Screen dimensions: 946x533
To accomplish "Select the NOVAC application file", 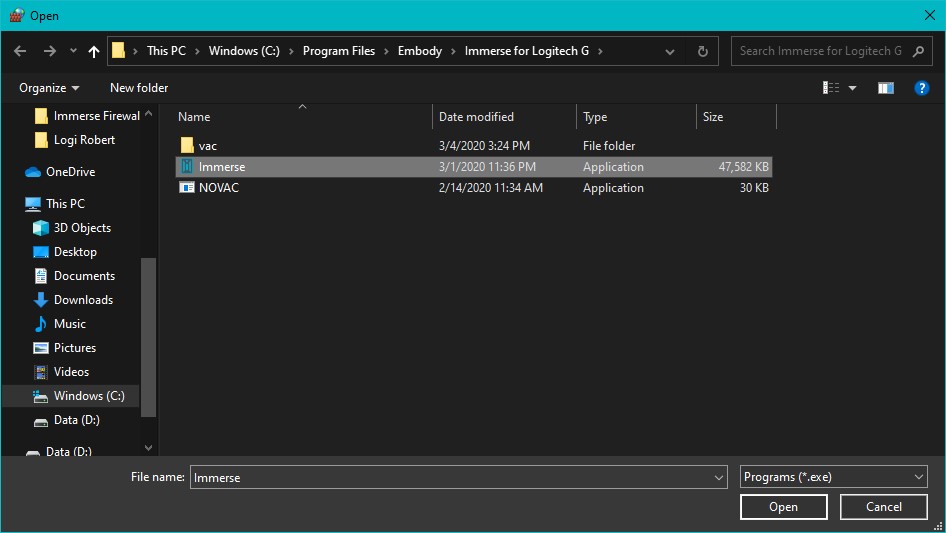I will tap(474, 188).
